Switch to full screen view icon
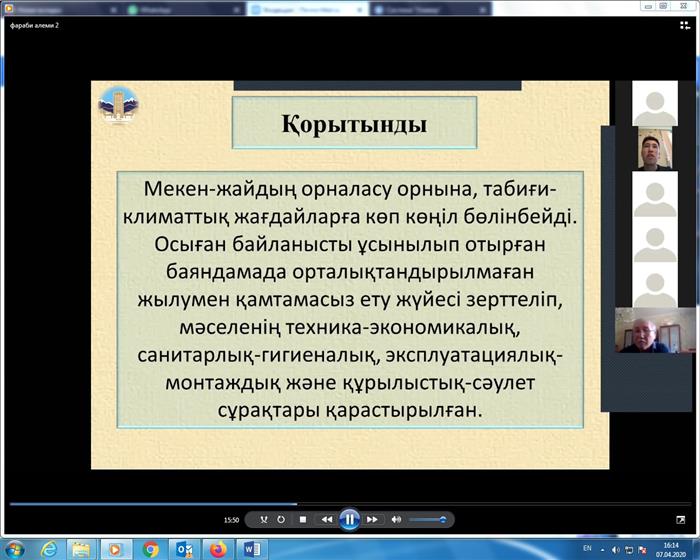Image resolution: width=700 pixels, height=560 pixels. [683, 520]
